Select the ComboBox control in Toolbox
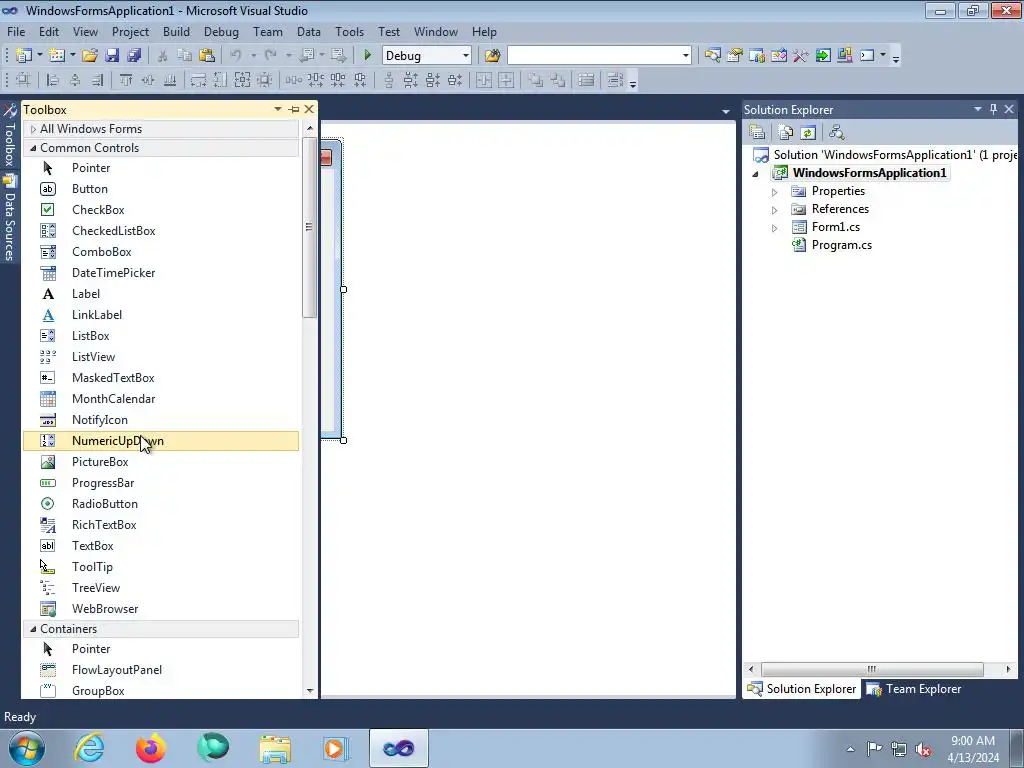The width and height of the screenshot is (1024, 768). click(x=161, y=251)
